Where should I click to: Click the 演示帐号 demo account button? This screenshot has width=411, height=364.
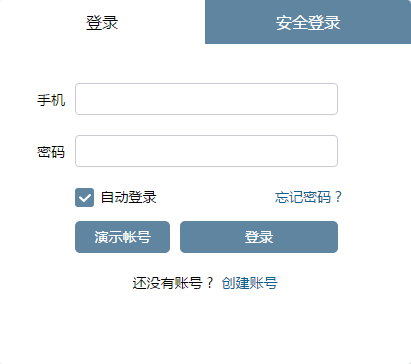(122, 237)
